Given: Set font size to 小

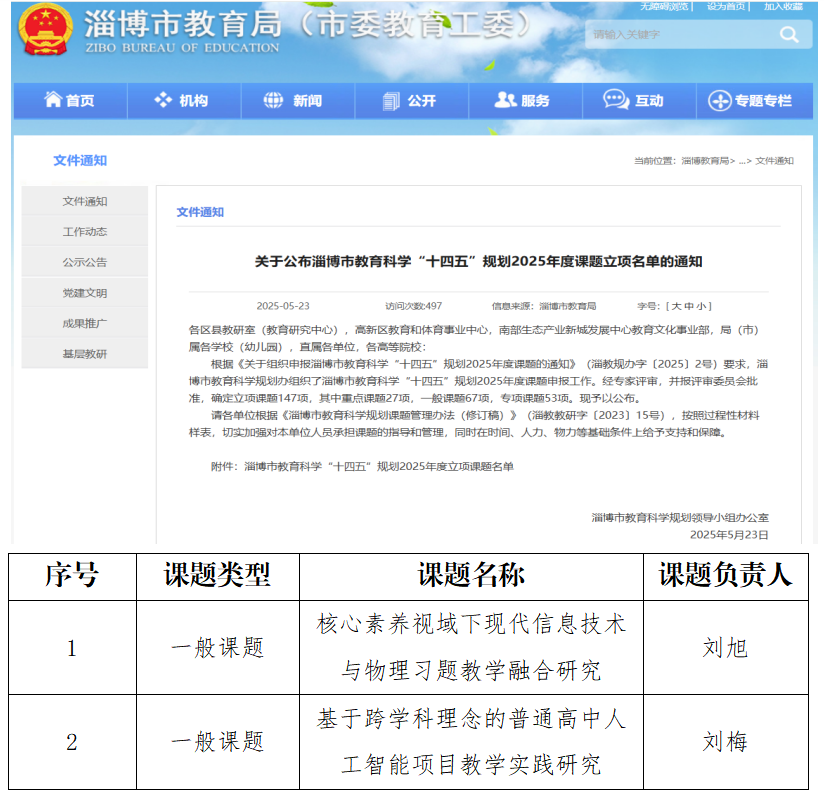Looking at the screenshot, I should (x=703, y=306).
